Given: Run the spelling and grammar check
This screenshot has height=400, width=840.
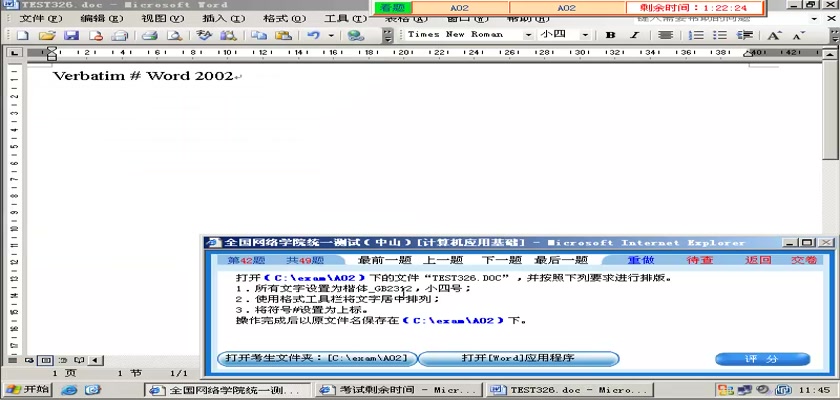Looking at the screenshot, I should (204, 36).
